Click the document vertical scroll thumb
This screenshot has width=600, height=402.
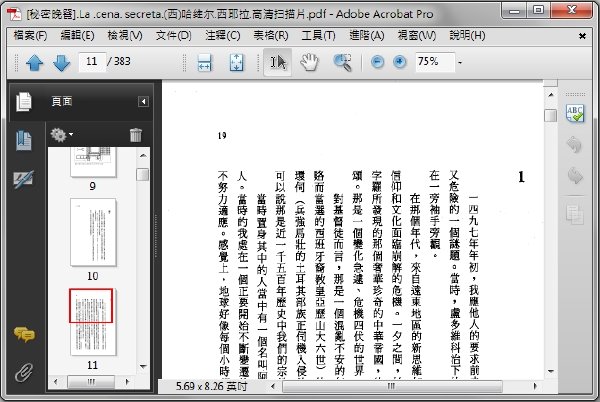click(x=550, y=116)
